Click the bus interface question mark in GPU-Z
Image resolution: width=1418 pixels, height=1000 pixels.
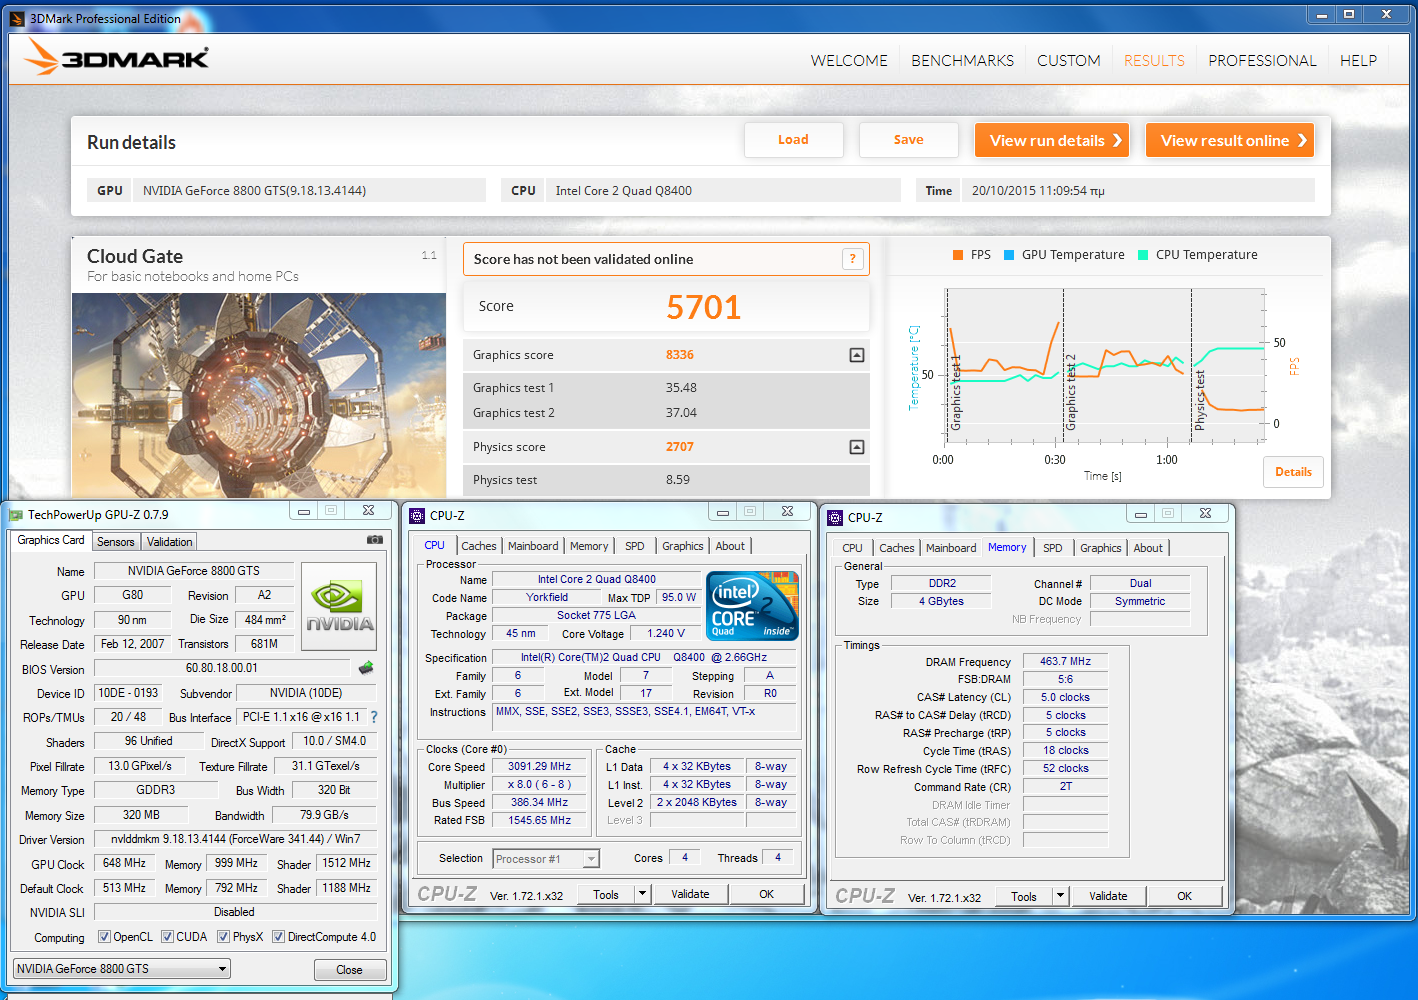[x=374, y=717]
